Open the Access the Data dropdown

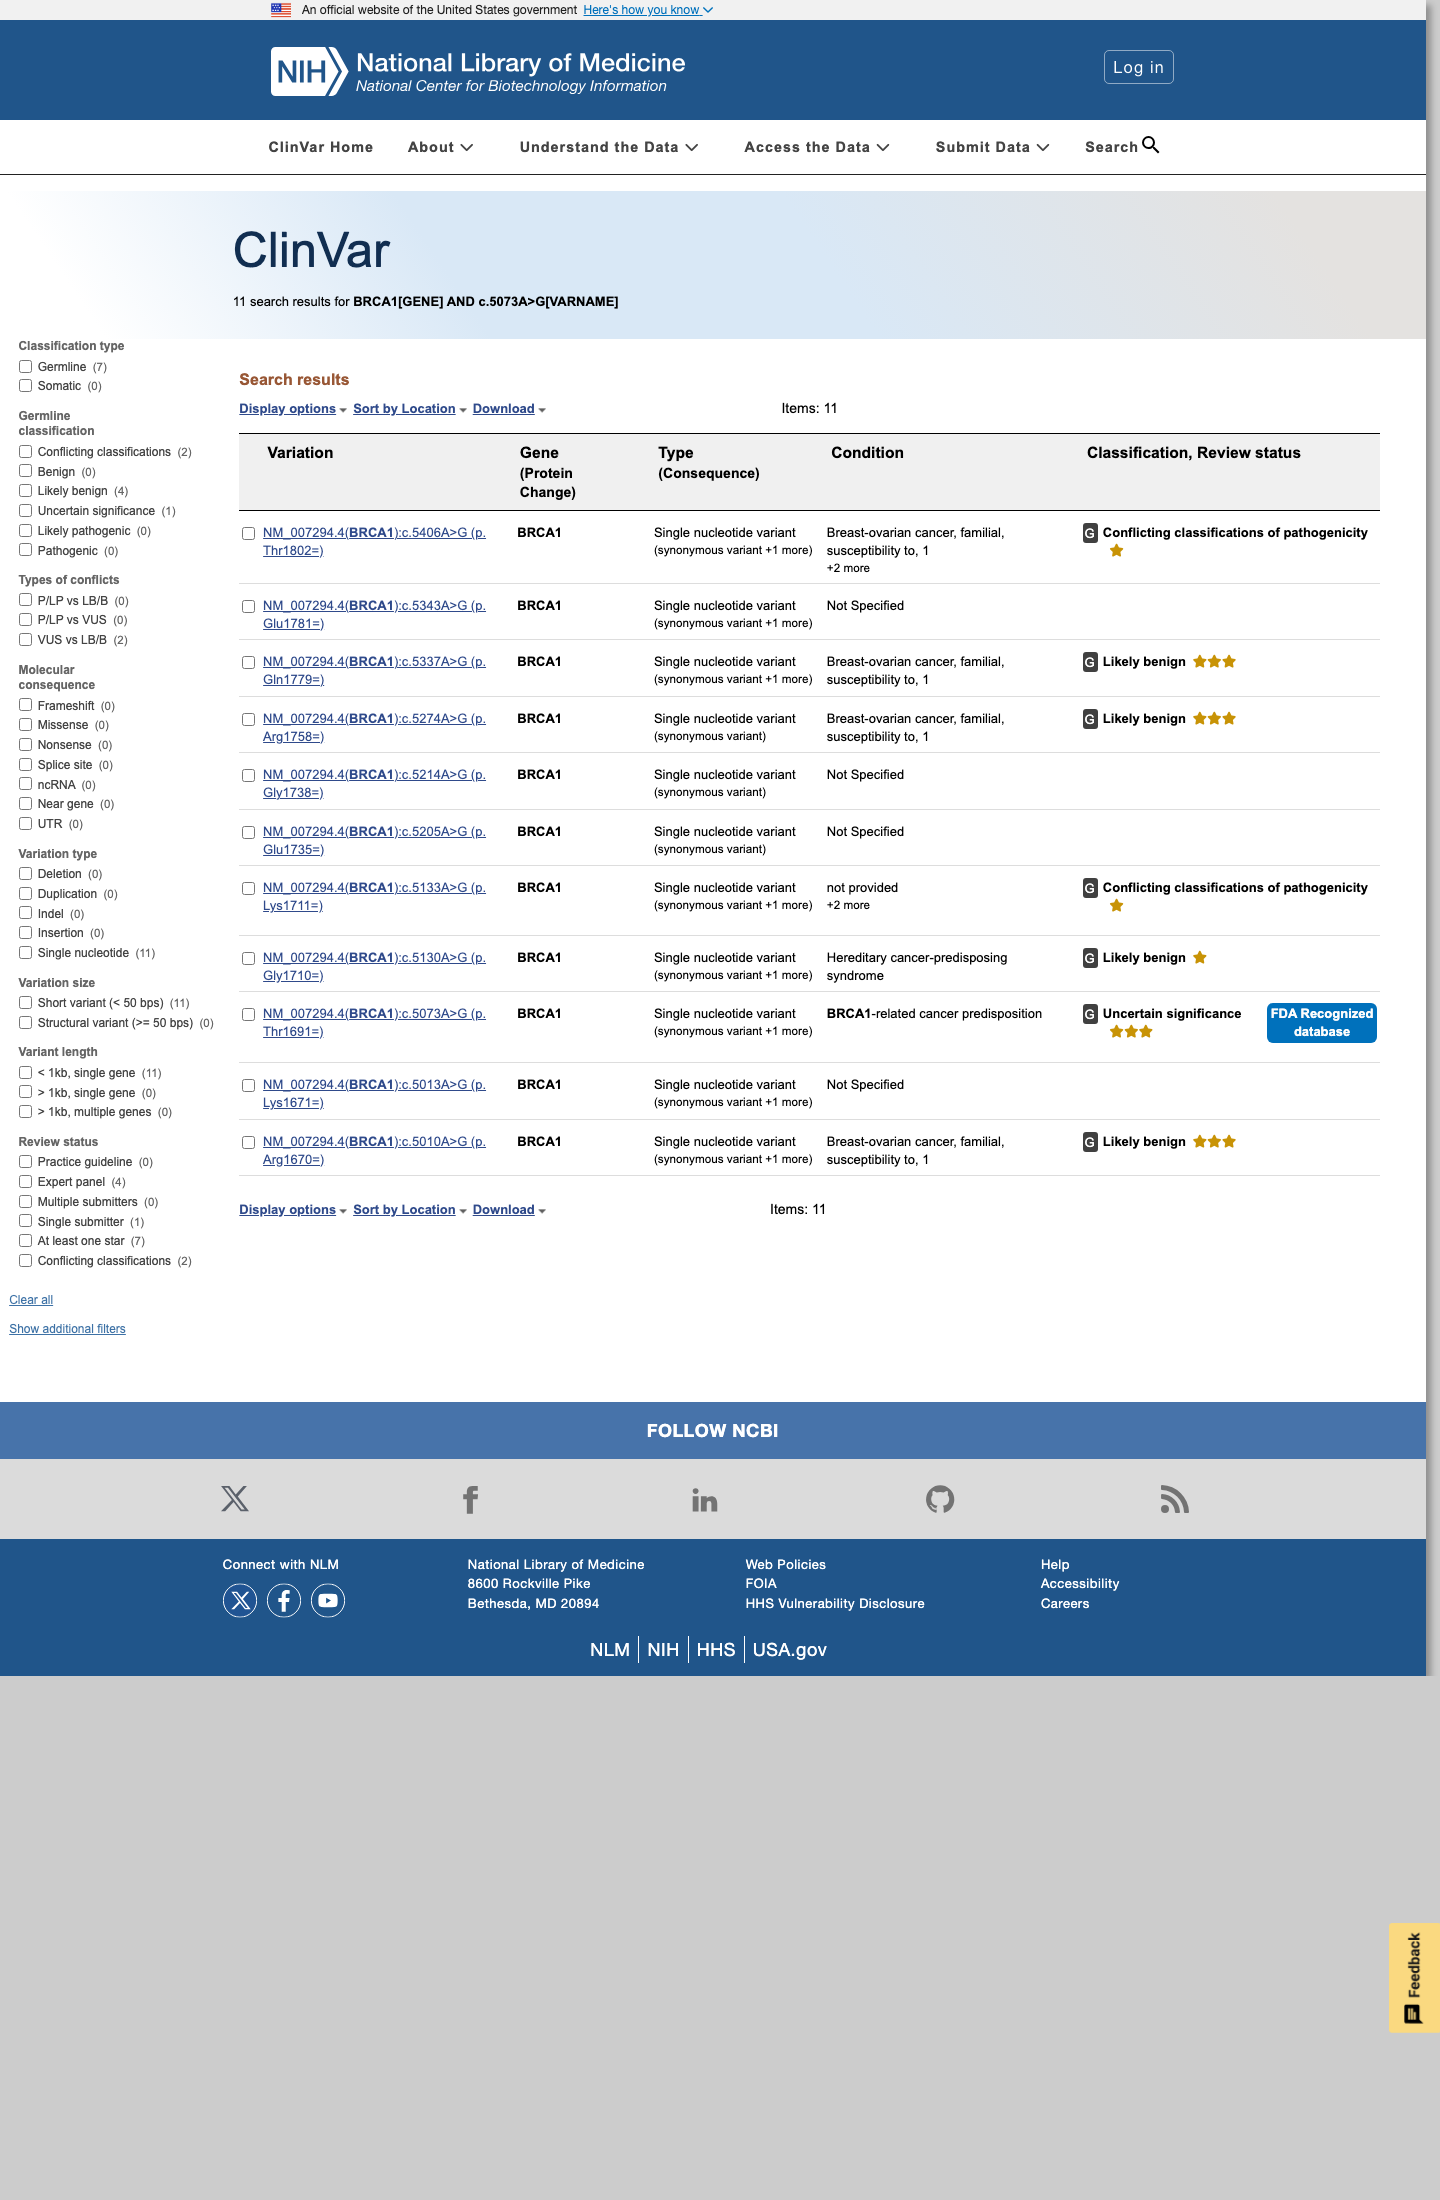(816, 147)
